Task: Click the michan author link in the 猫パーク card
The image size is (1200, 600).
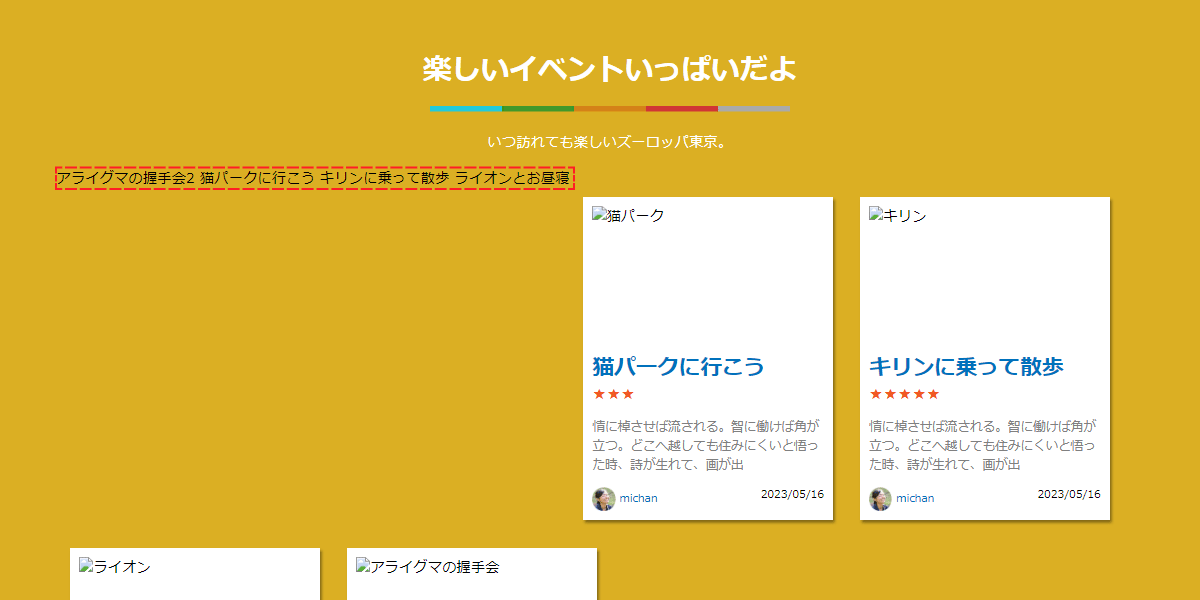Action: tap(638, 498)
